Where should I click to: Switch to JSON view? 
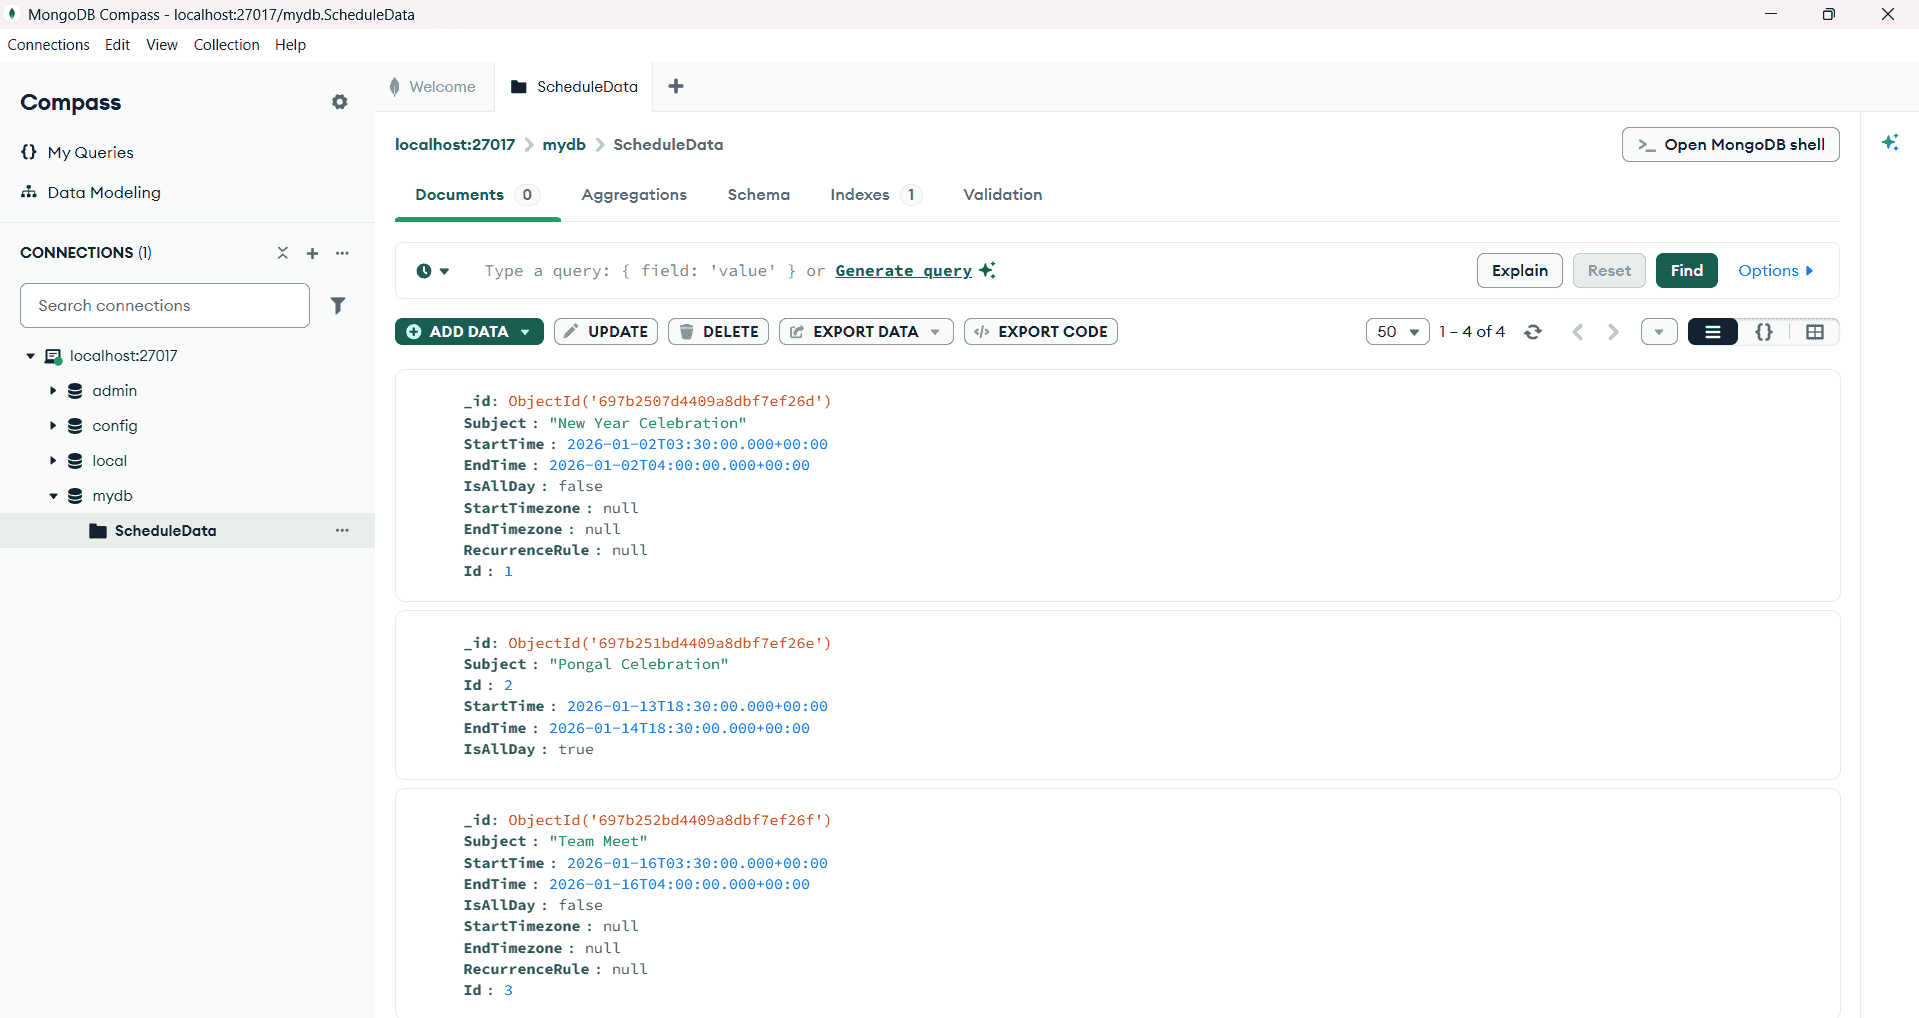pyautogui.click(x=1764, y=332)
